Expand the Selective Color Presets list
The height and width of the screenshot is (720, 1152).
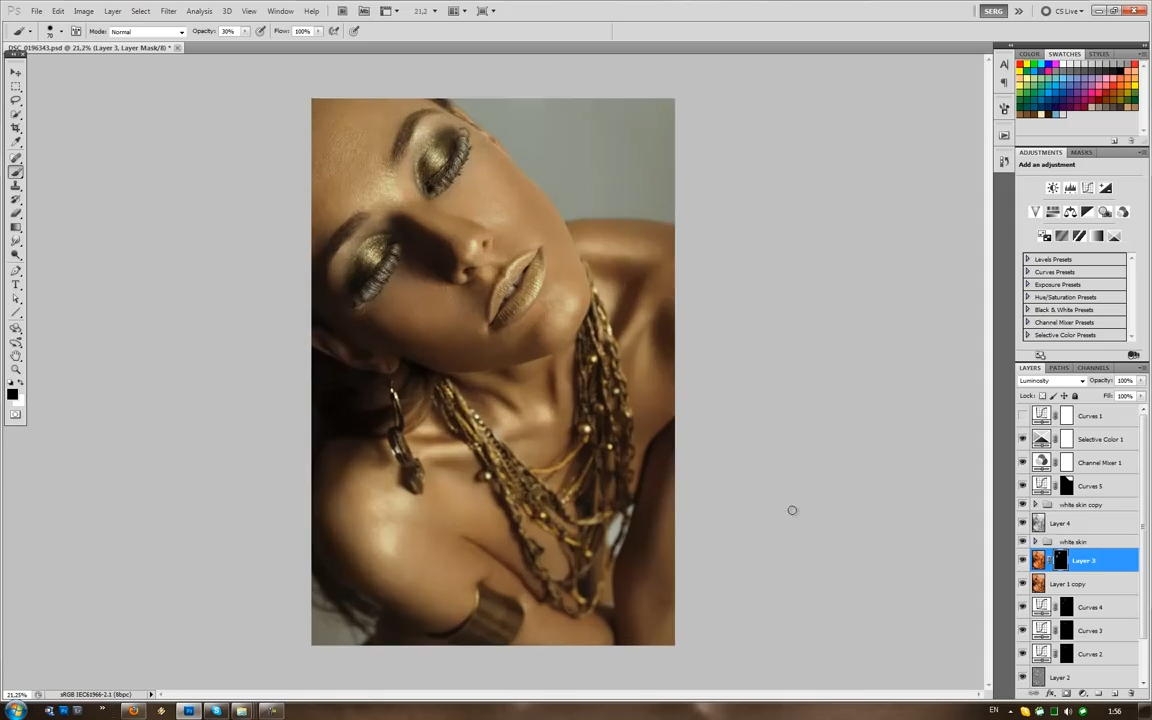[1028, 335]
